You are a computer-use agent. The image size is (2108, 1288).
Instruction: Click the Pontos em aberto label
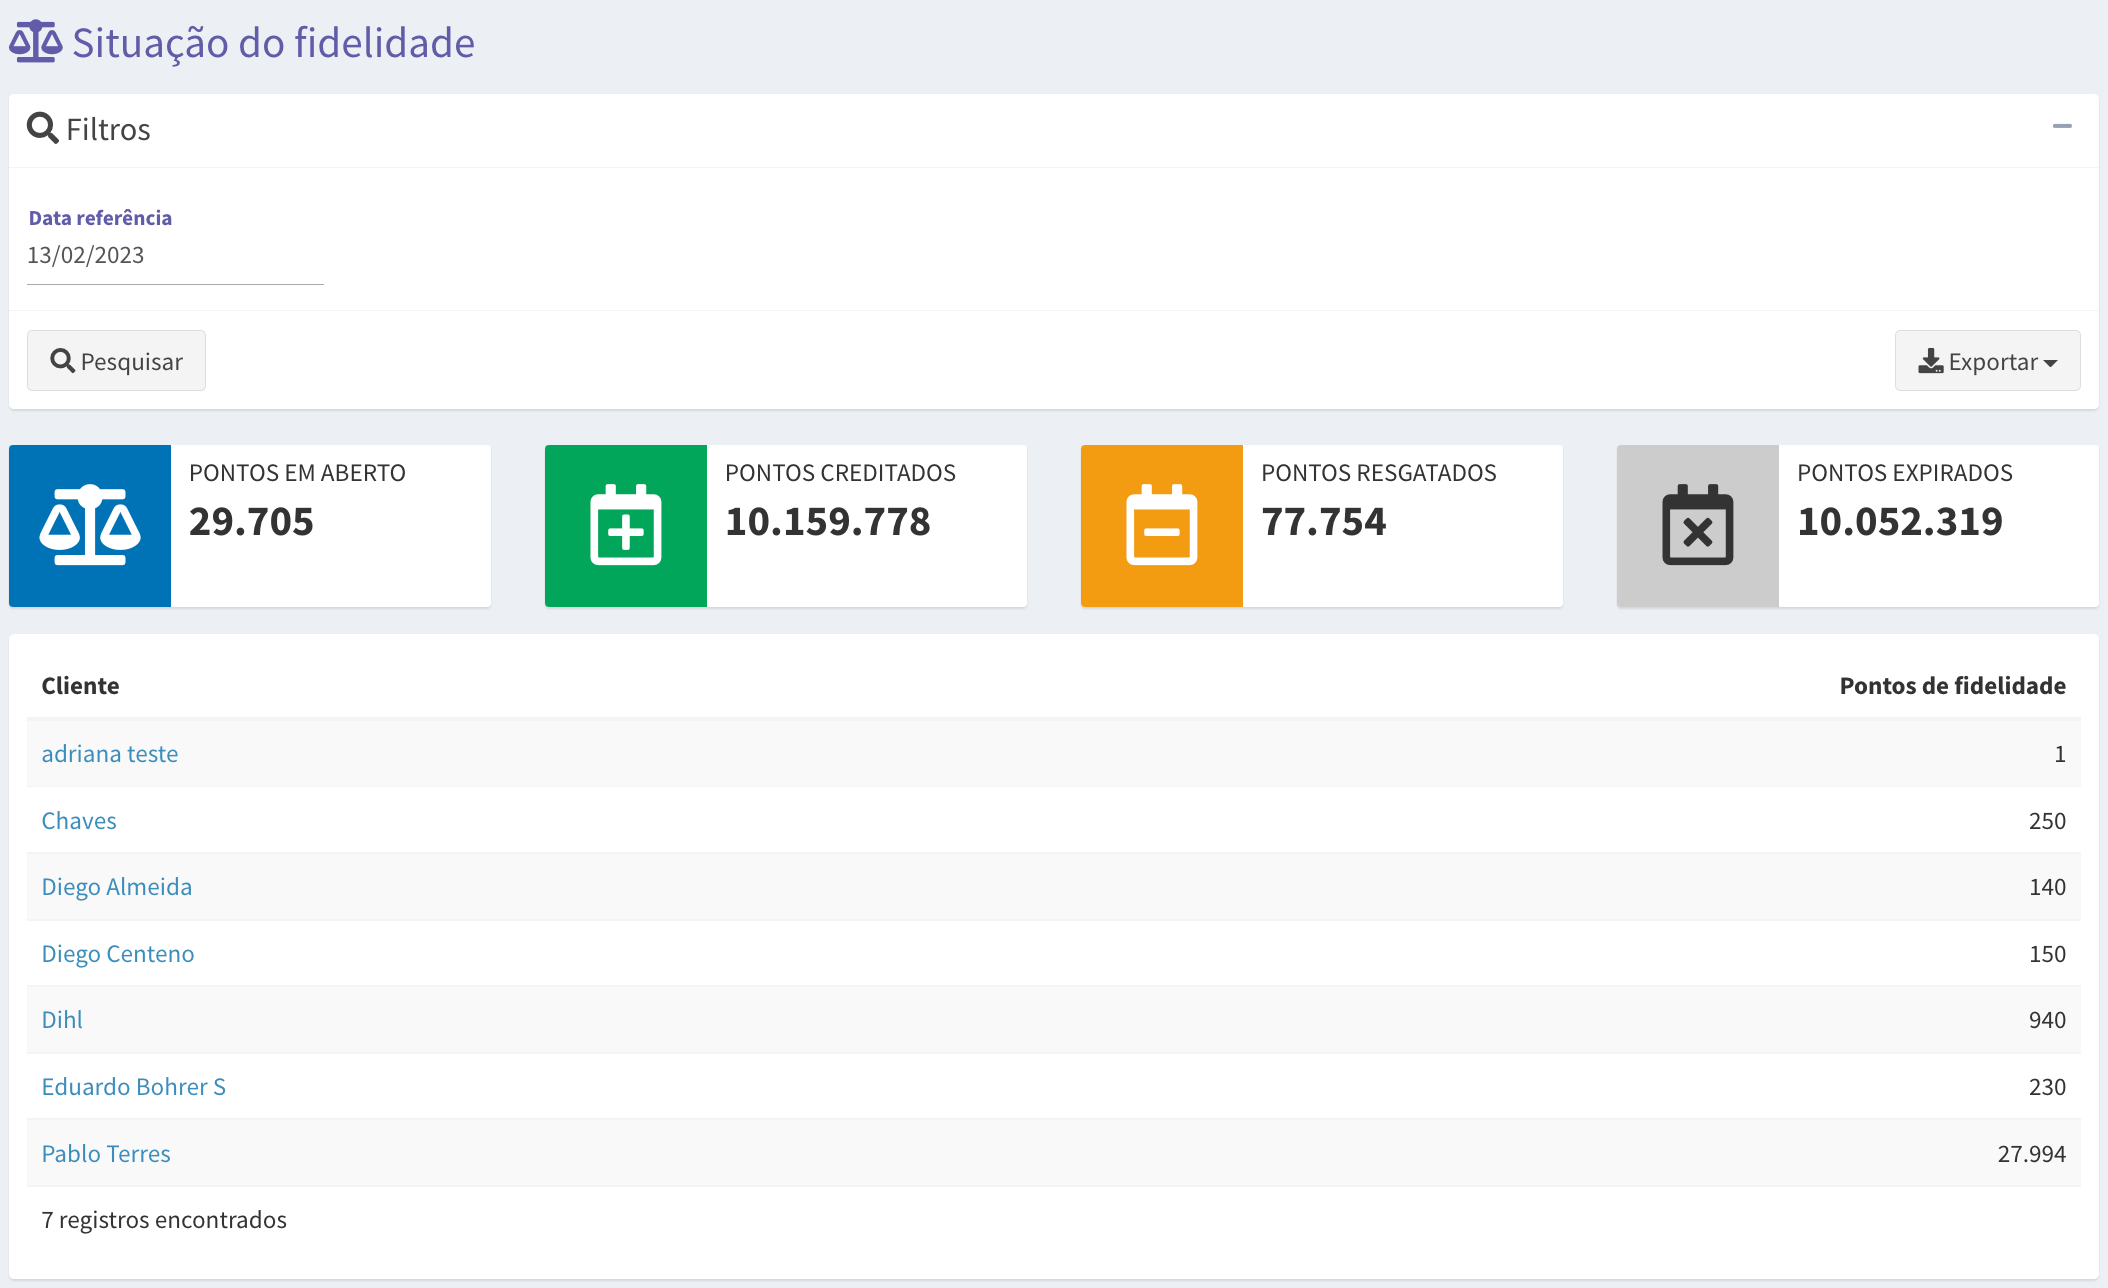click(x=297, y=473)
